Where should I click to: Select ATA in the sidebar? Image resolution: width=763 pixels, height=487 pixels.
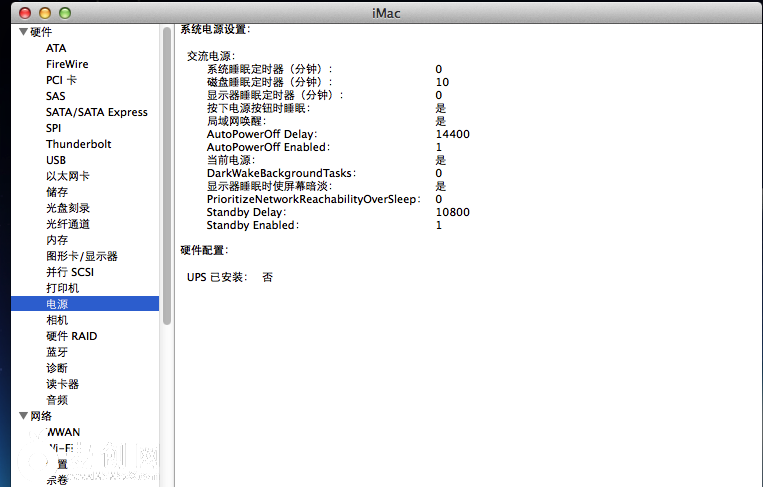point(56,48)
